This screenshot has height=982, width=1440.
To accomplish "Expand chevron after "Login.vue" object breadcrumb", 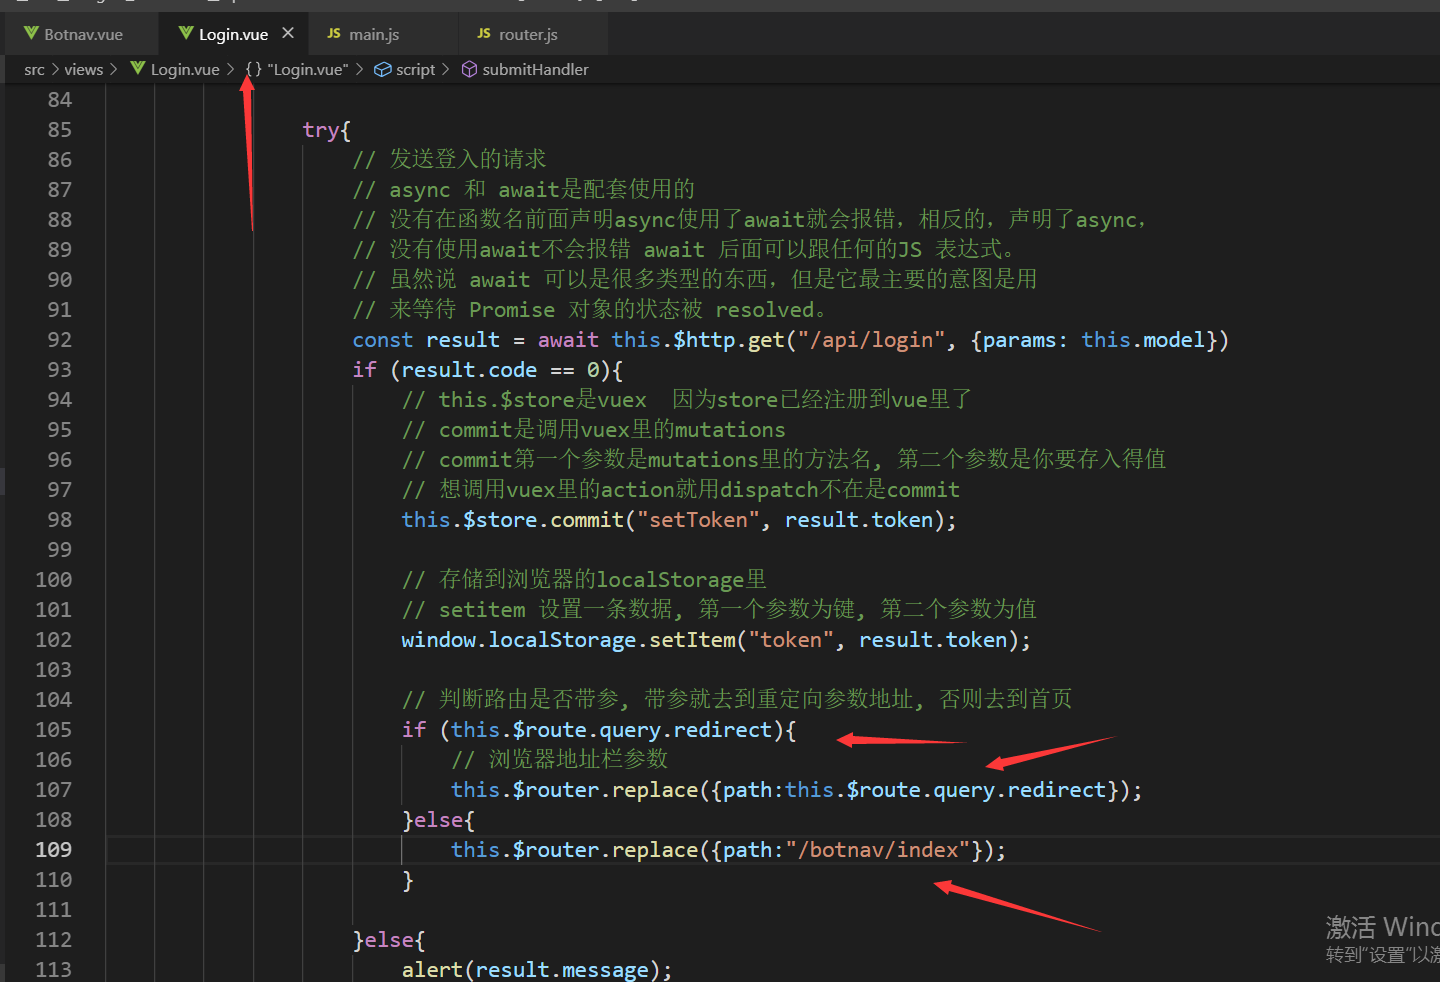I will (x=359, y=69).
